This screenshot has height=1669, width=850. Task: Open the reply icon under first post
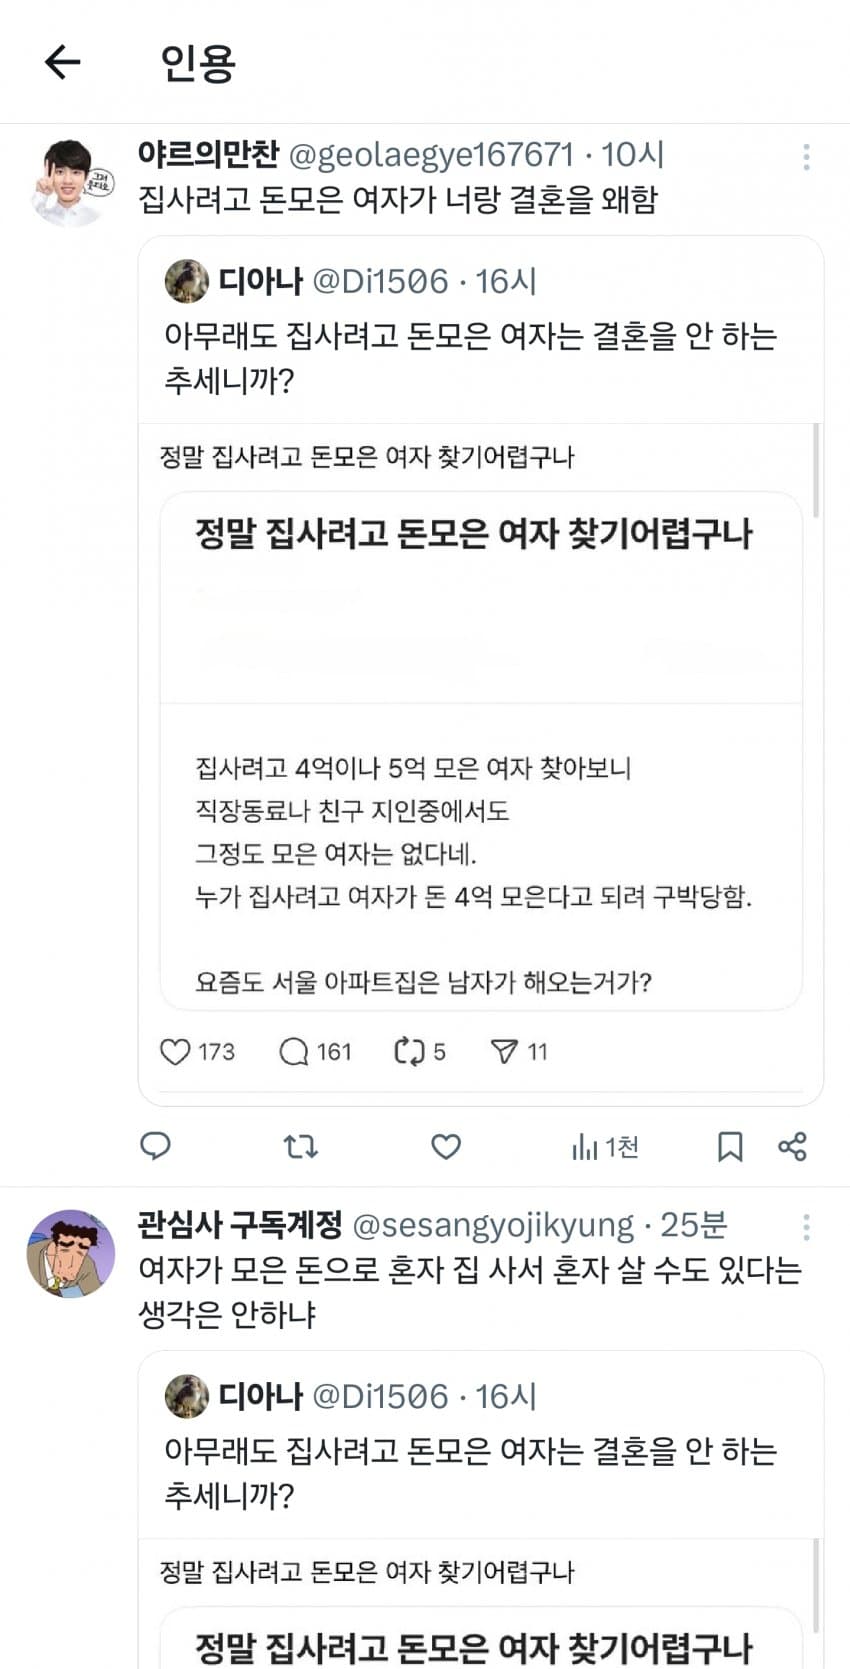[x=155, y=1146]
